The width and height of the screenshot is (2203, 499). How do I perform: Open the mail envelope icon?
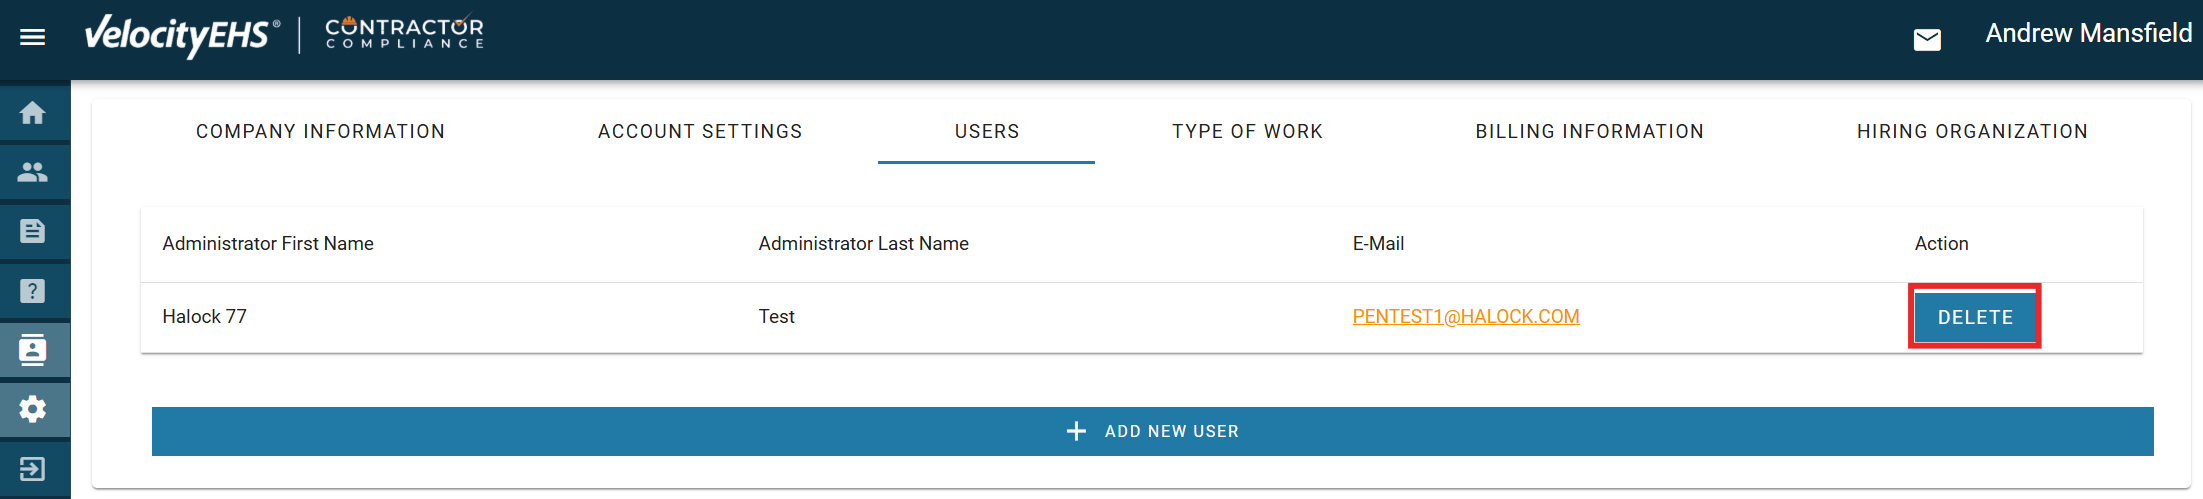pos(1927,39)
